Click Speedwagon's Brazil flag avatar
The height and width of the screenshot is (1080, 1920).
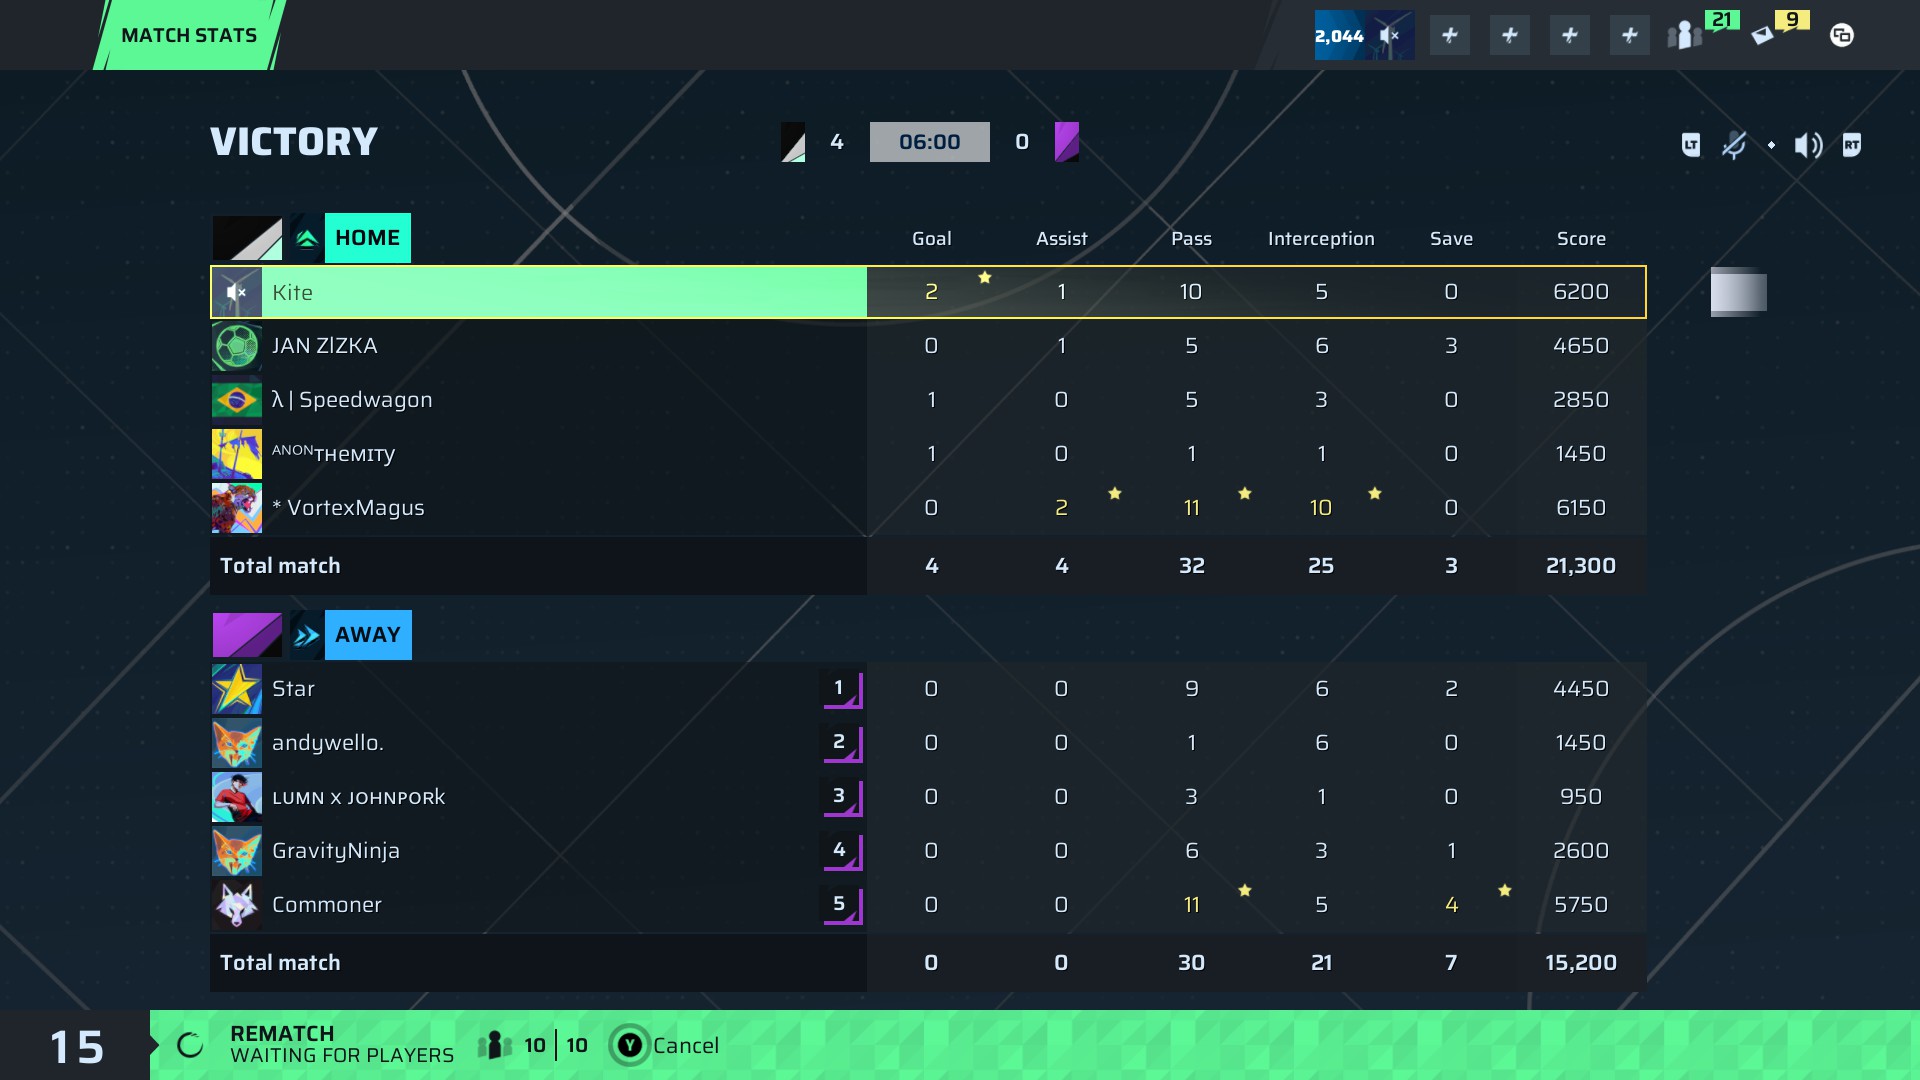[x=237, y=400]
